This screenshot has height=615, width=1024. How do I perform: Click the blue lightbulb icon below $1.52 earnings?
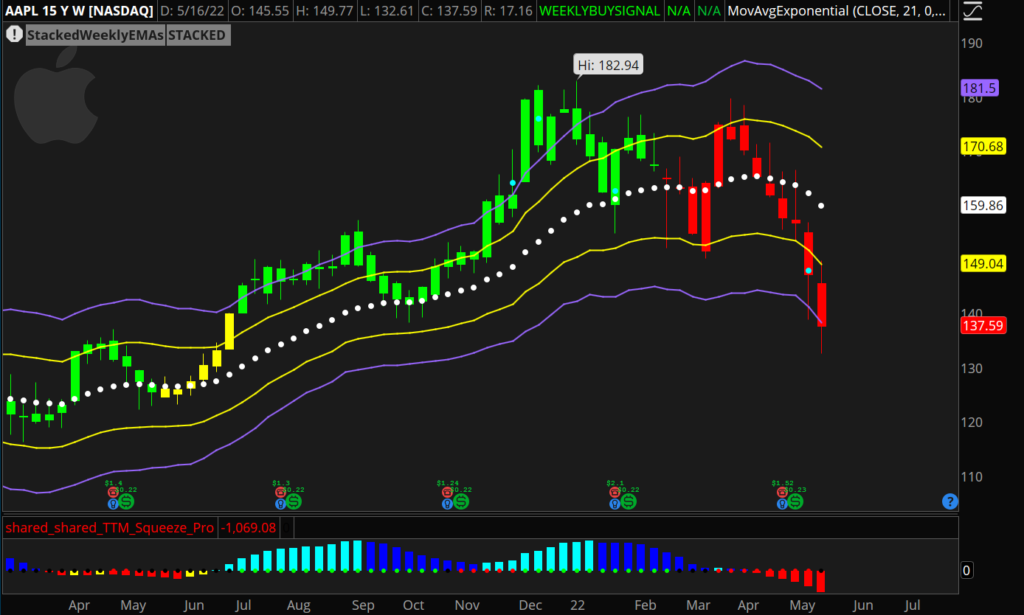pos(782,503)
